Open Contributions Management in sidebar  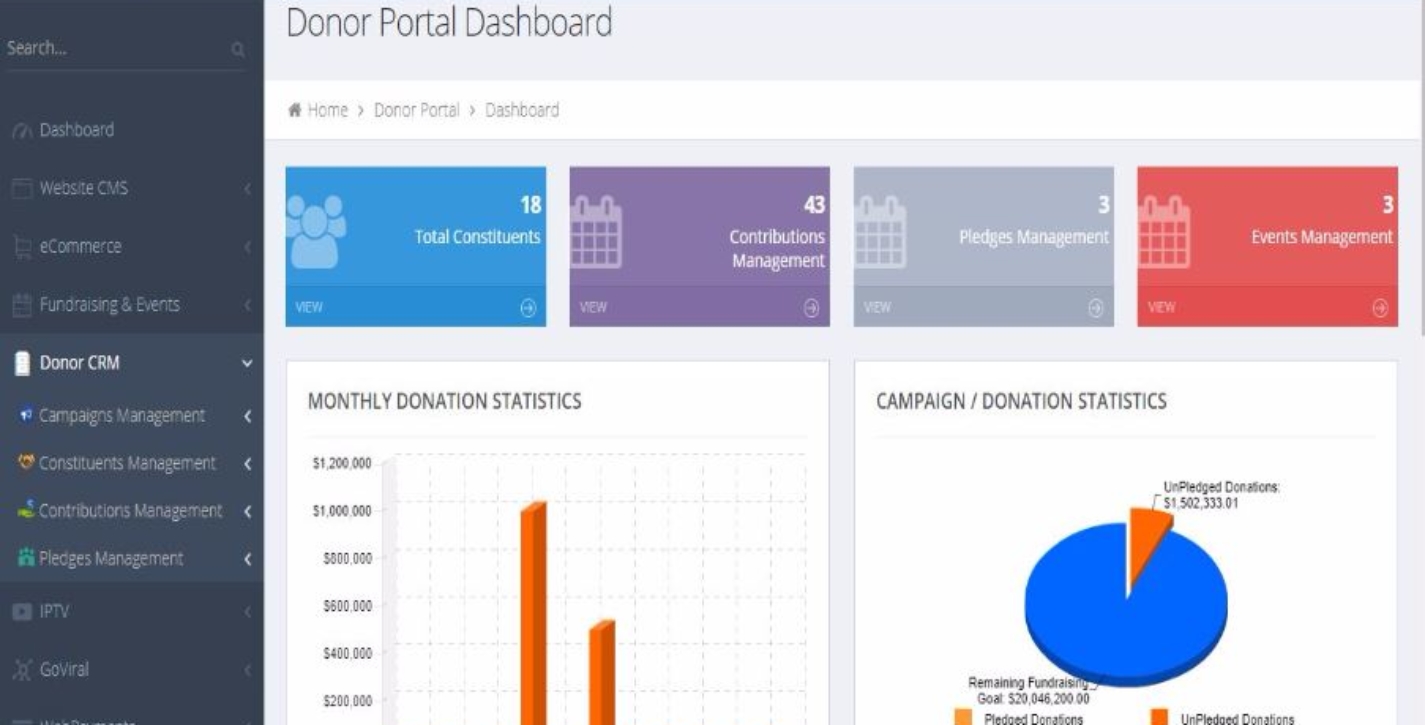point(132,512)
